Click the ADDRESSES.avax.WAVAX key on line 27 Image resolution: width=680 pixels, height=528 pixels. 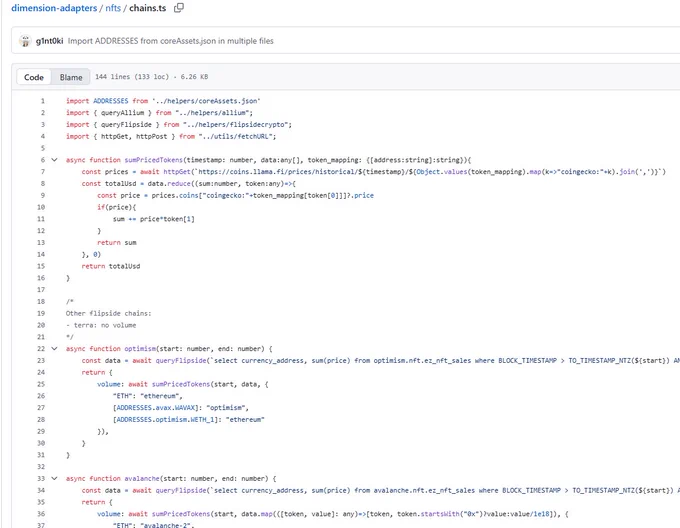click(x=157, y=408)
